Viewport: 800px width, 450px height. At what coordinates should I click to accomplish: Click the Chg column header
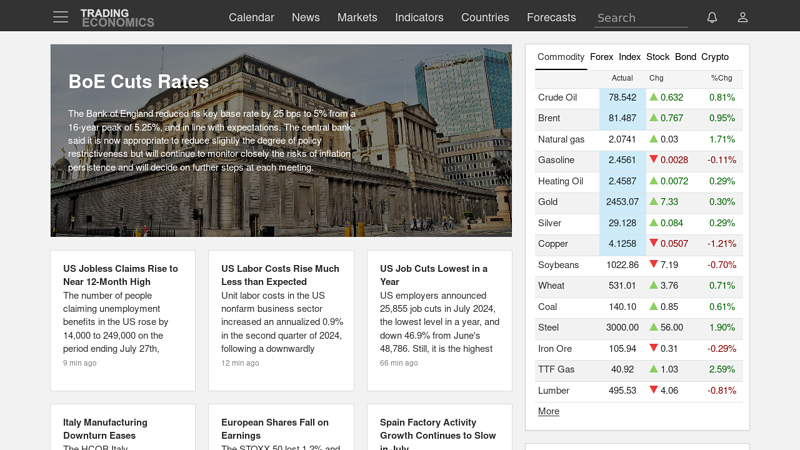click(x=656, y=78)
